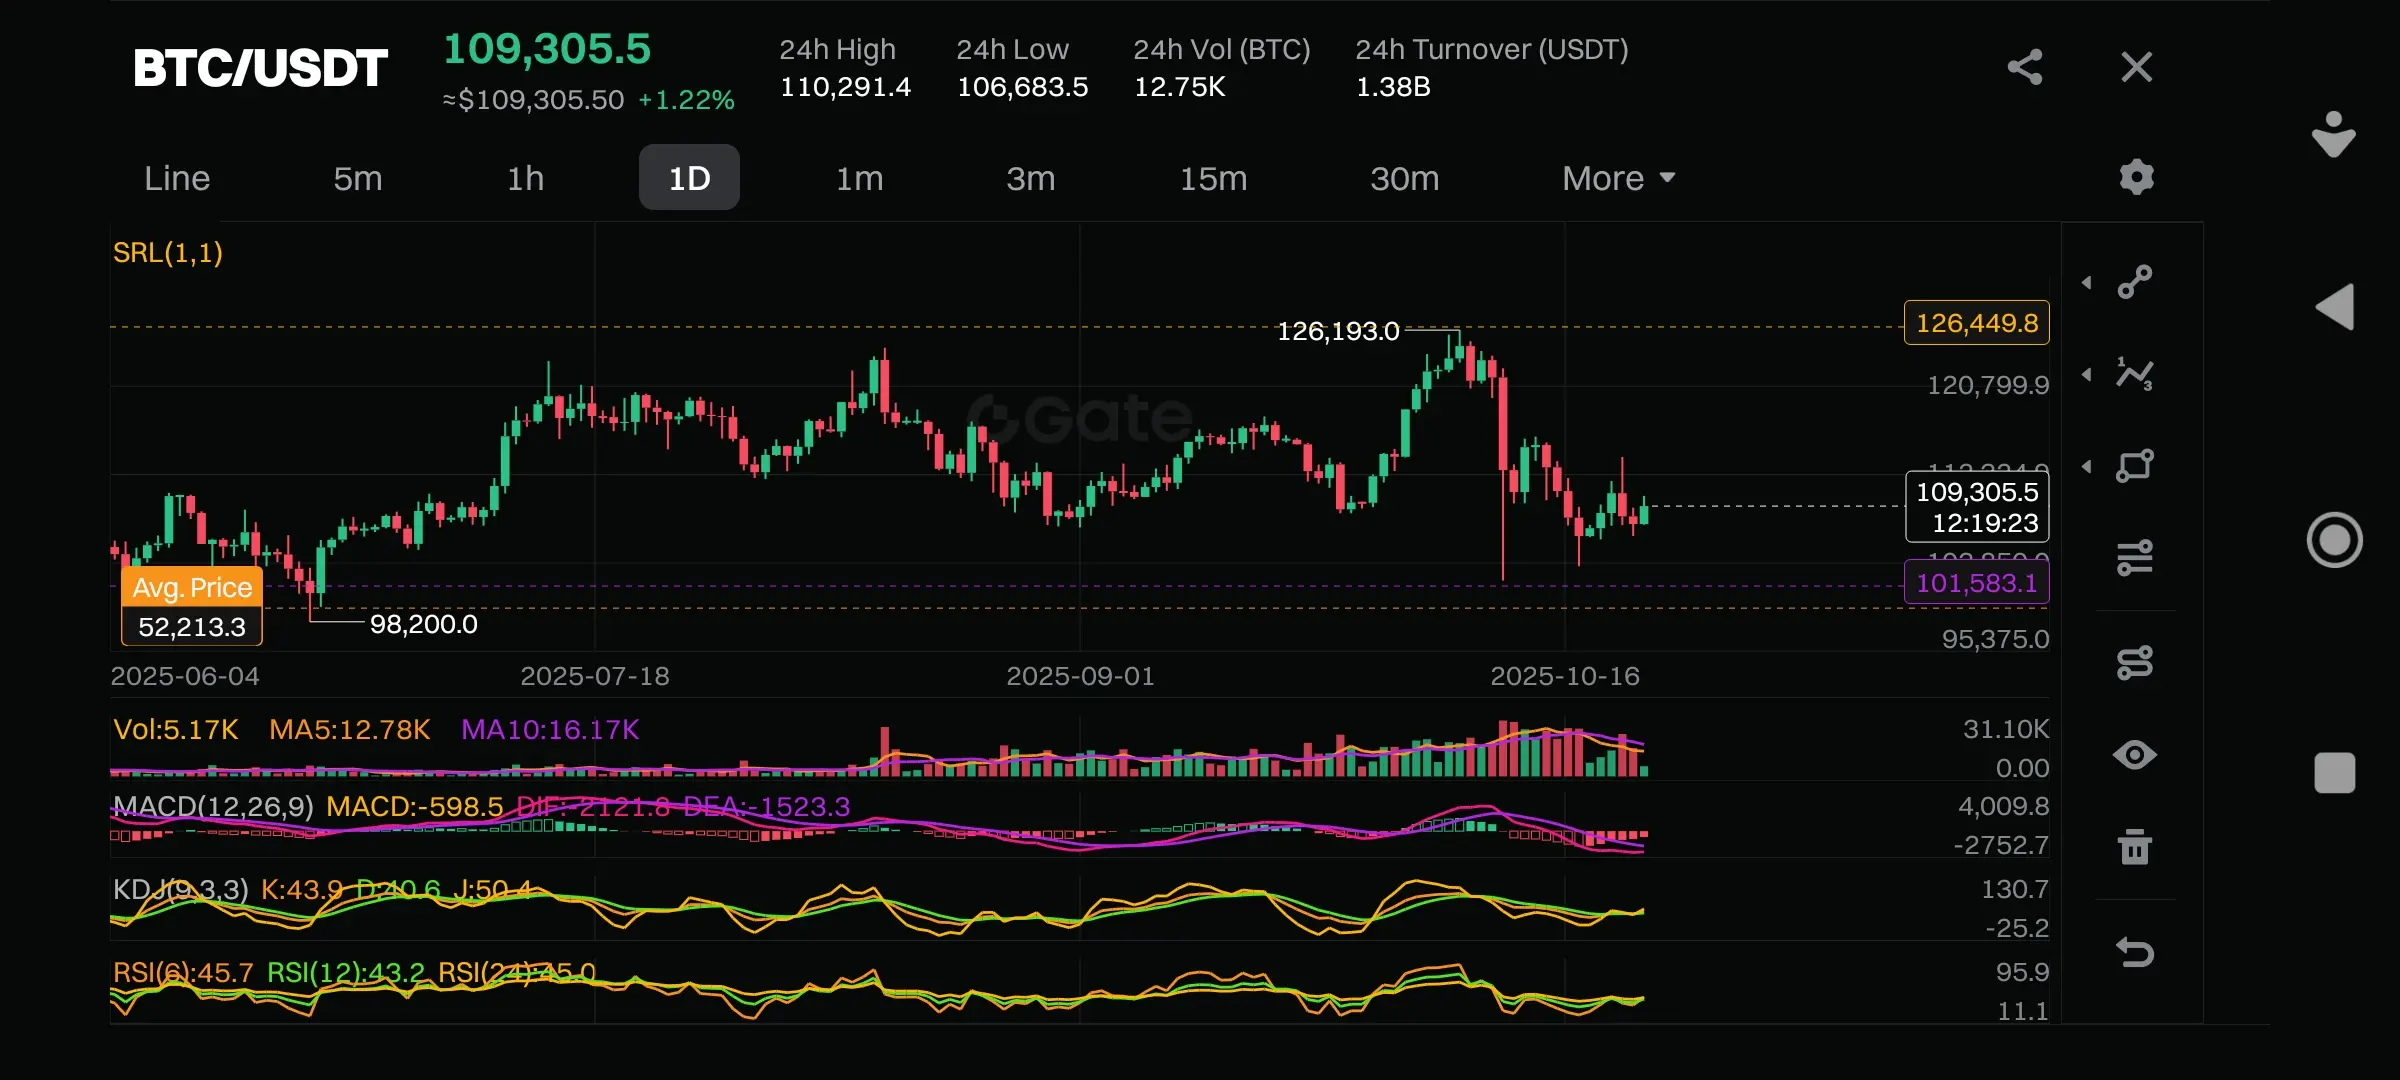
Task: Switch chart to Line mode
Action: 177,178
